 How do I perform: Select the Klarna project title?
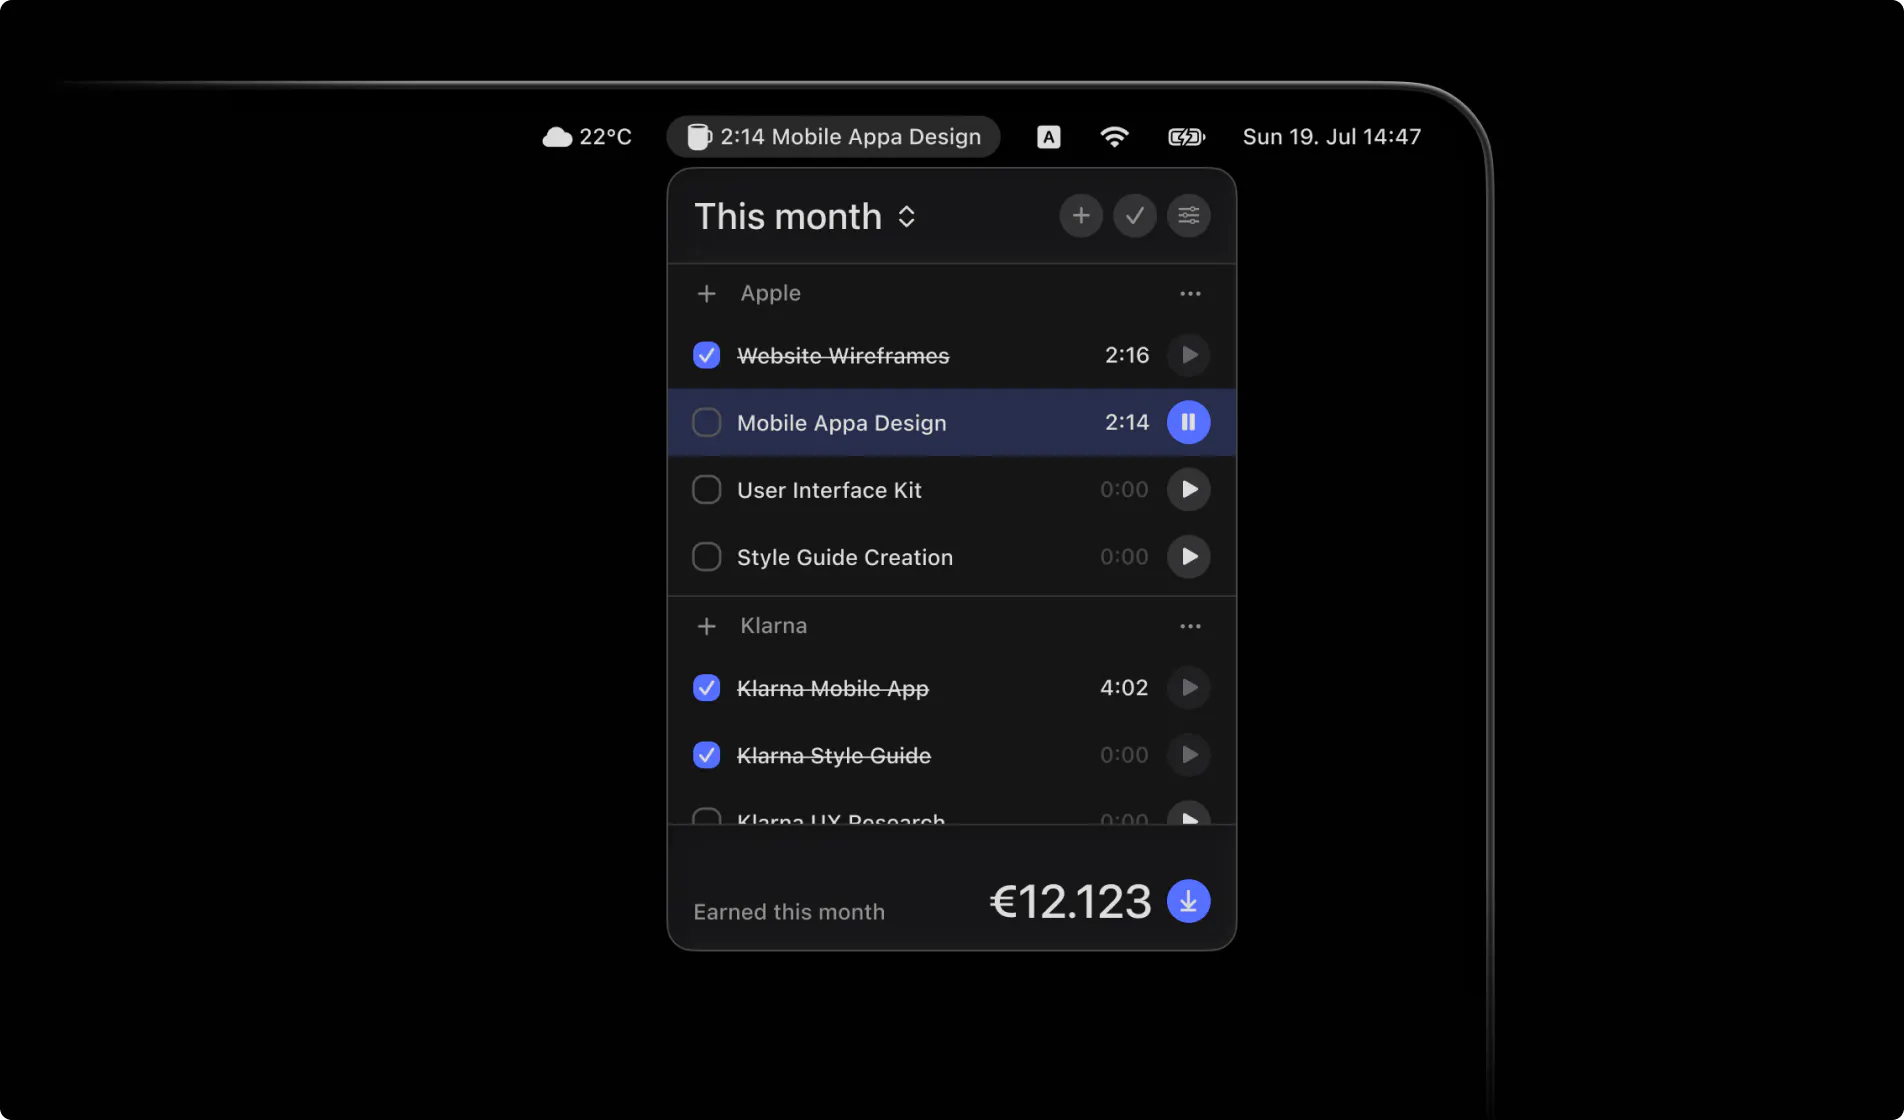pos(774,626)
